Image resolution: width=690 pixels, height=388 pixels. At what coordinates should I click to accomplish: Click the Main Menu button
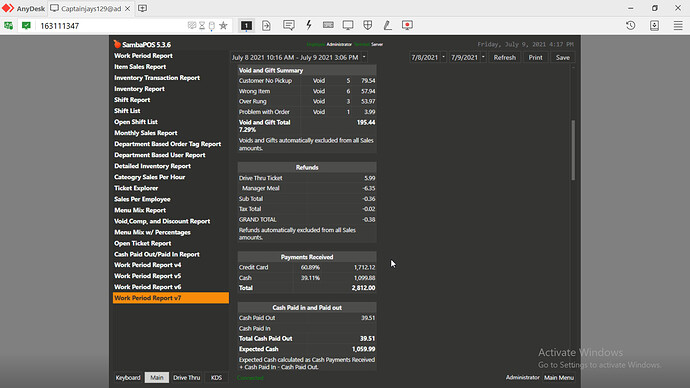click(x=559, y=377)
